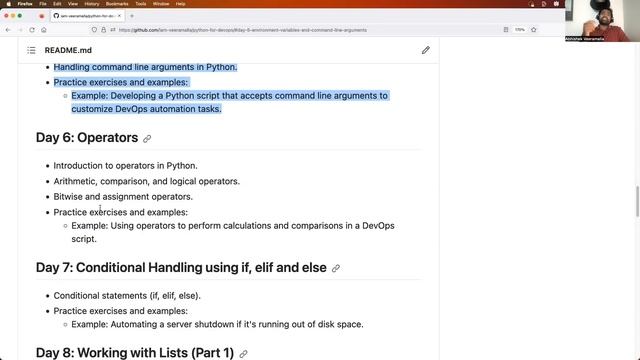Open the site permissions icon in address bar
The width and height of the screenshot is (640, 360).
113,30
